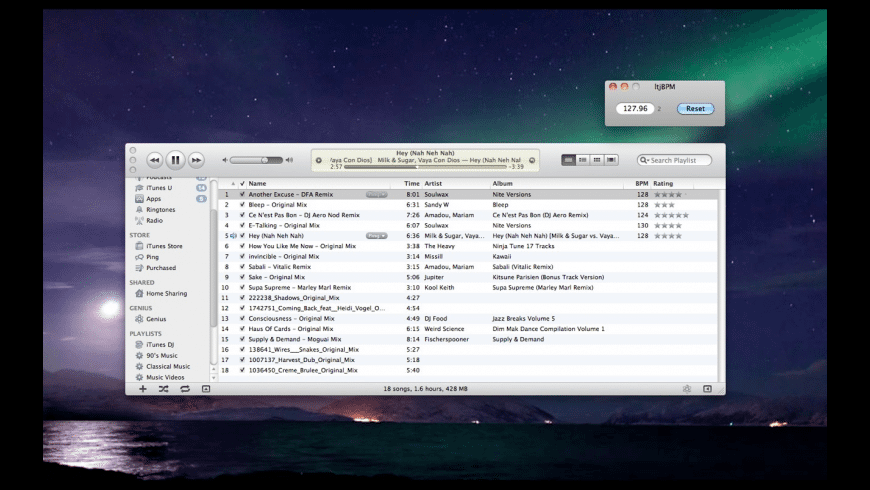Show the artwork viewer pane
This screenshot has height=490, width=870.
[205, 388]
